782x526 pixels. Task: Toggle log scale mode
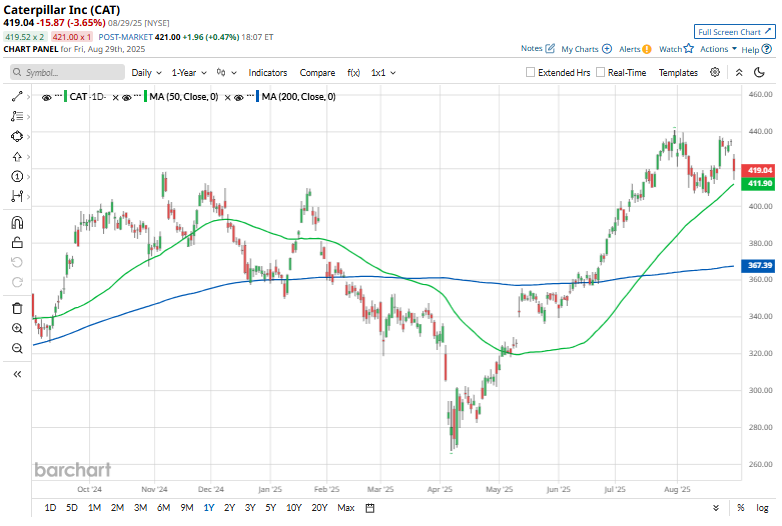point(762,508)
